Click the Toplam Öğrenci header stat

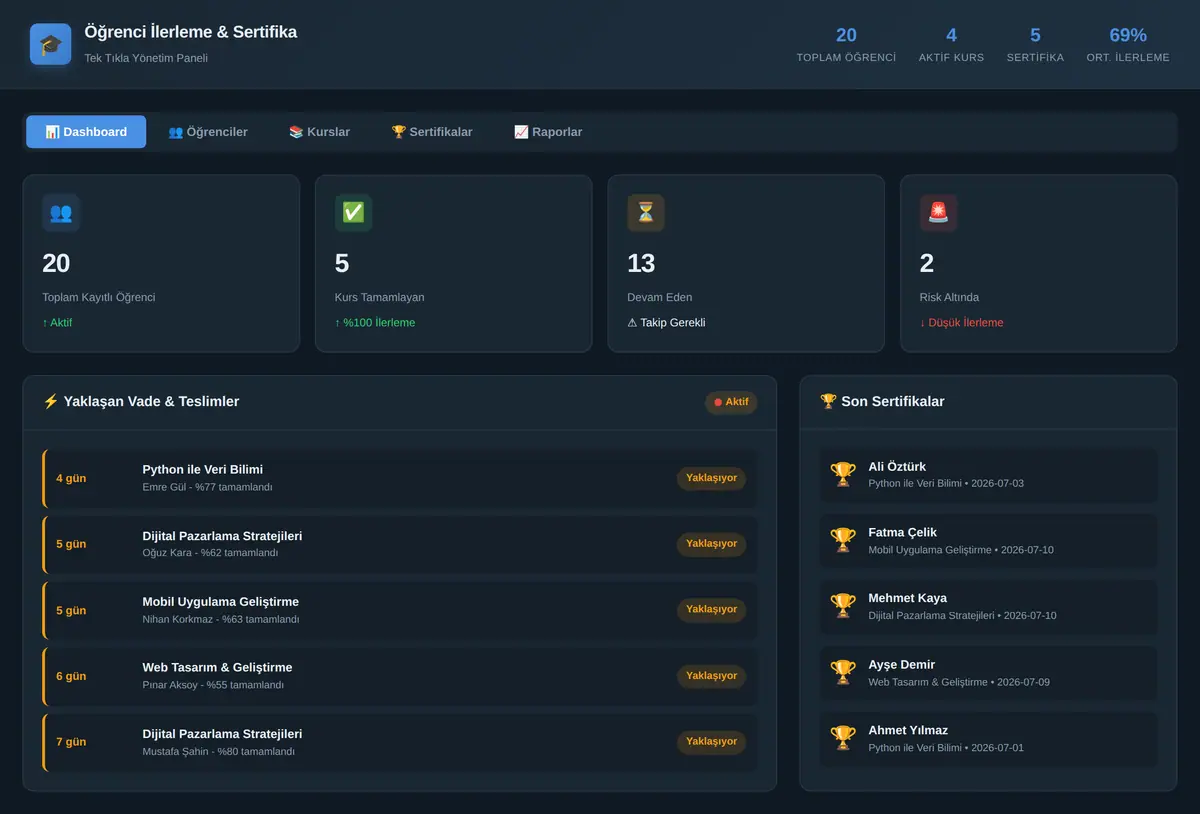[x=846, y=45]
